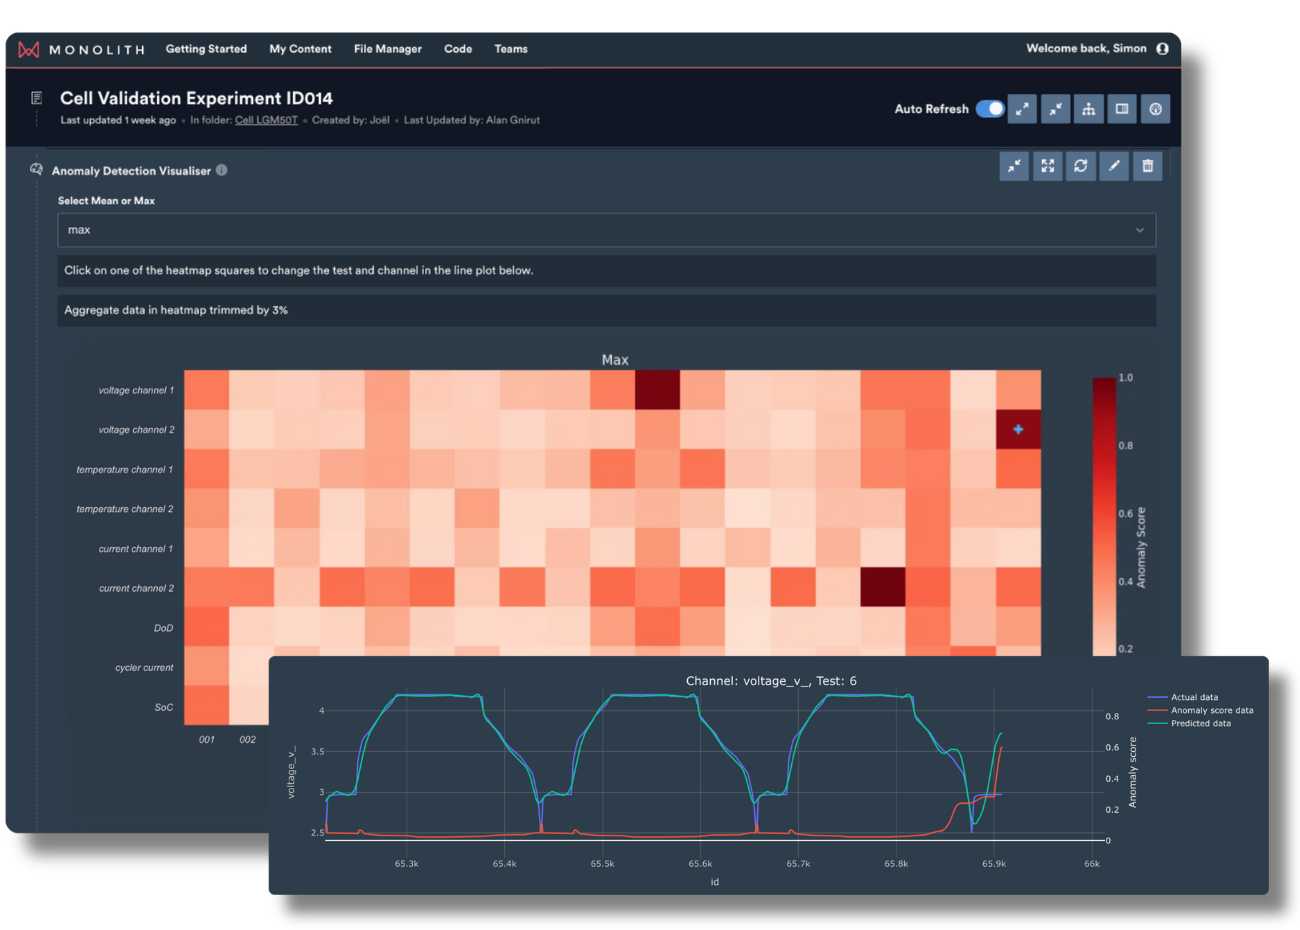Open the Cell LGM50T folder link
The image size is (1300, 930).
tap(266, 120)
